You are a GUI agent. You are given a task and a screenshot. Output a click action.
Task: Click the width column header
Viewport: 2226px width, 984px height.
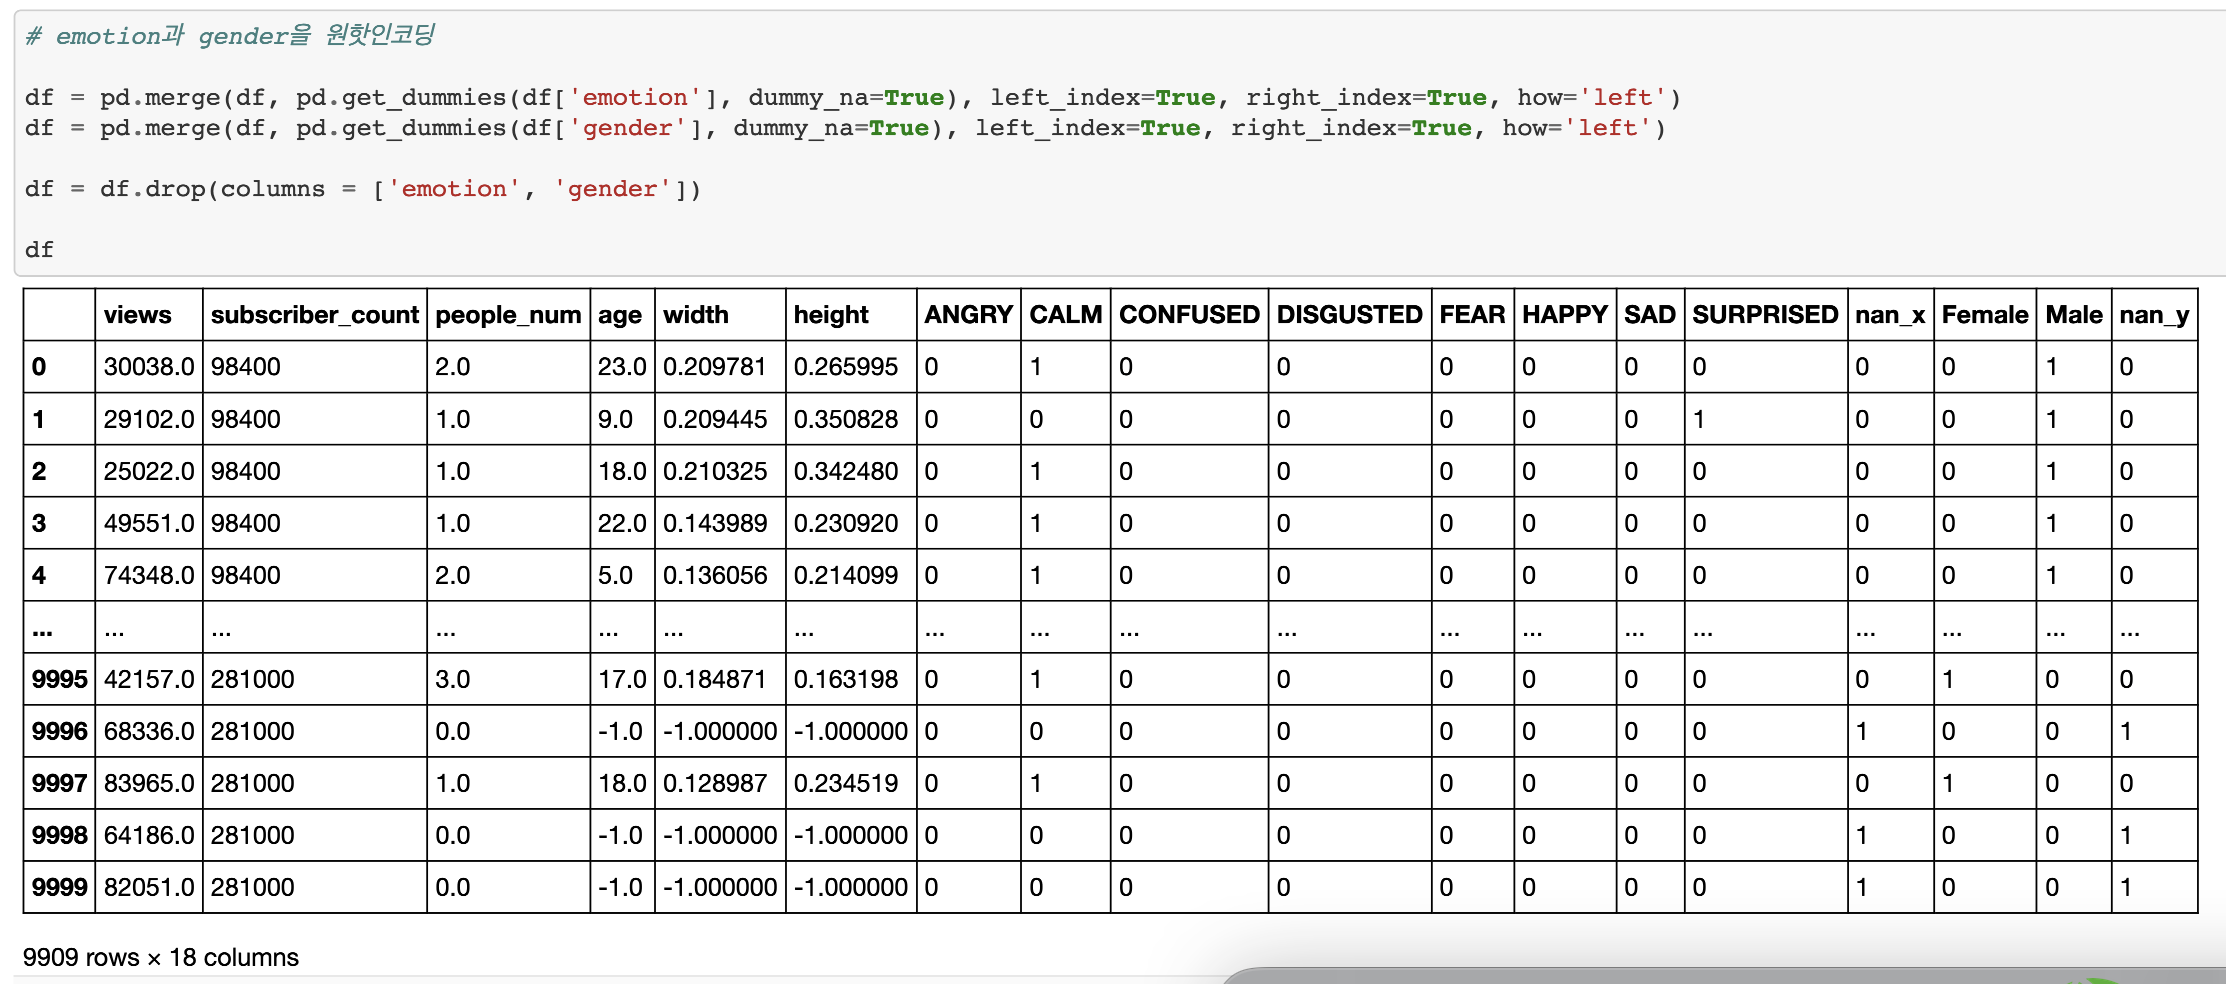[696, 315]
